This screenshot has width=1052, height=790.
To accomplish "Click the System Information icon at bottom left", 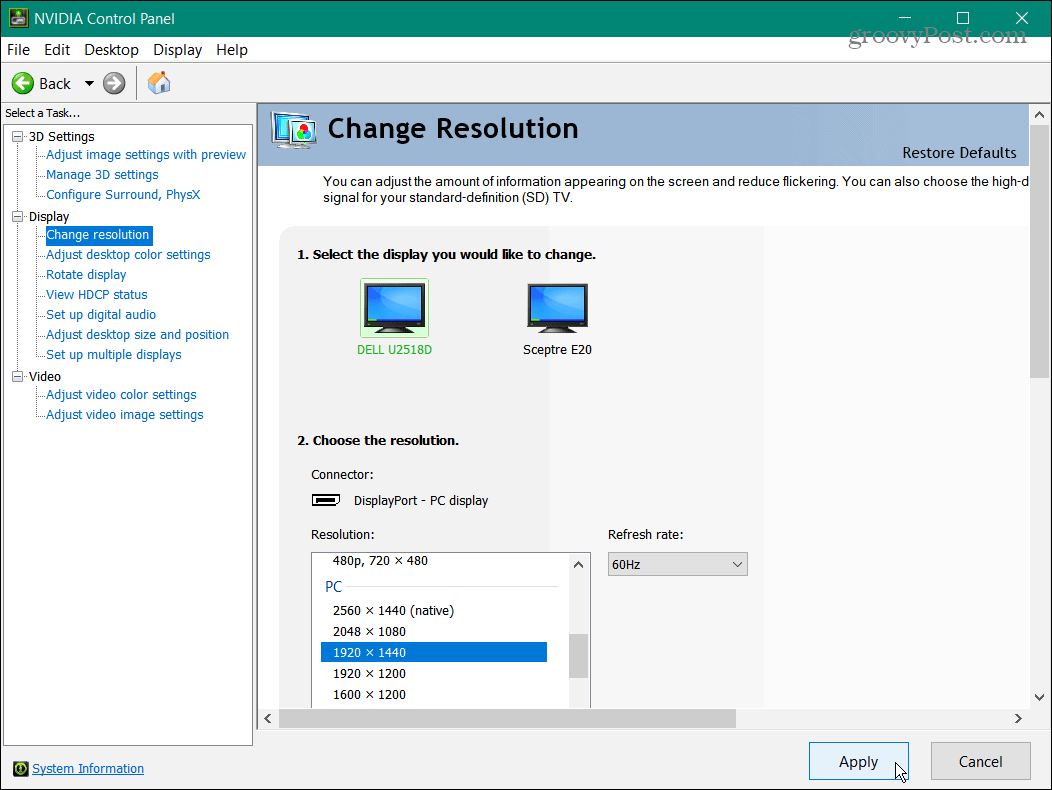I will pyautogui.click(x=22, y=768).
